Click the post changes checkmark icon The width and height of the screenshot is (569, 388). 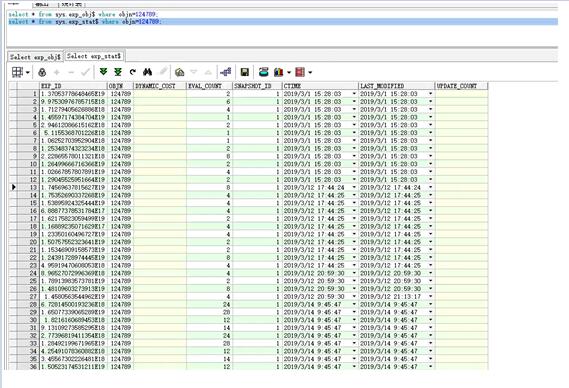coord(86,72)
